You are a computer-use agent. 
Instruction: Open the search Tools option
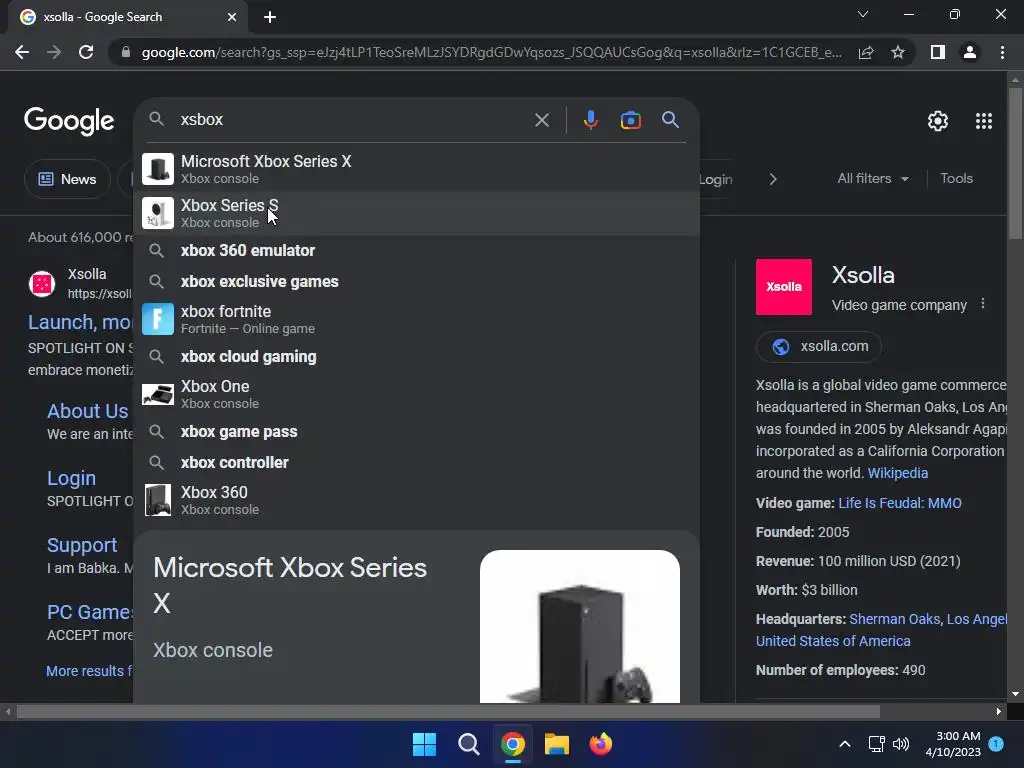tap(957, 178)
